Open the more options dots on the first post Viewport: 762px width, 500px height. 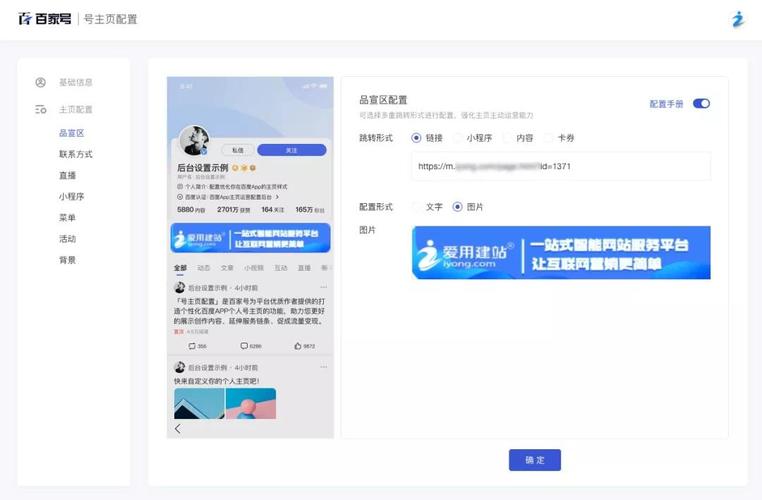click(324, 287)
